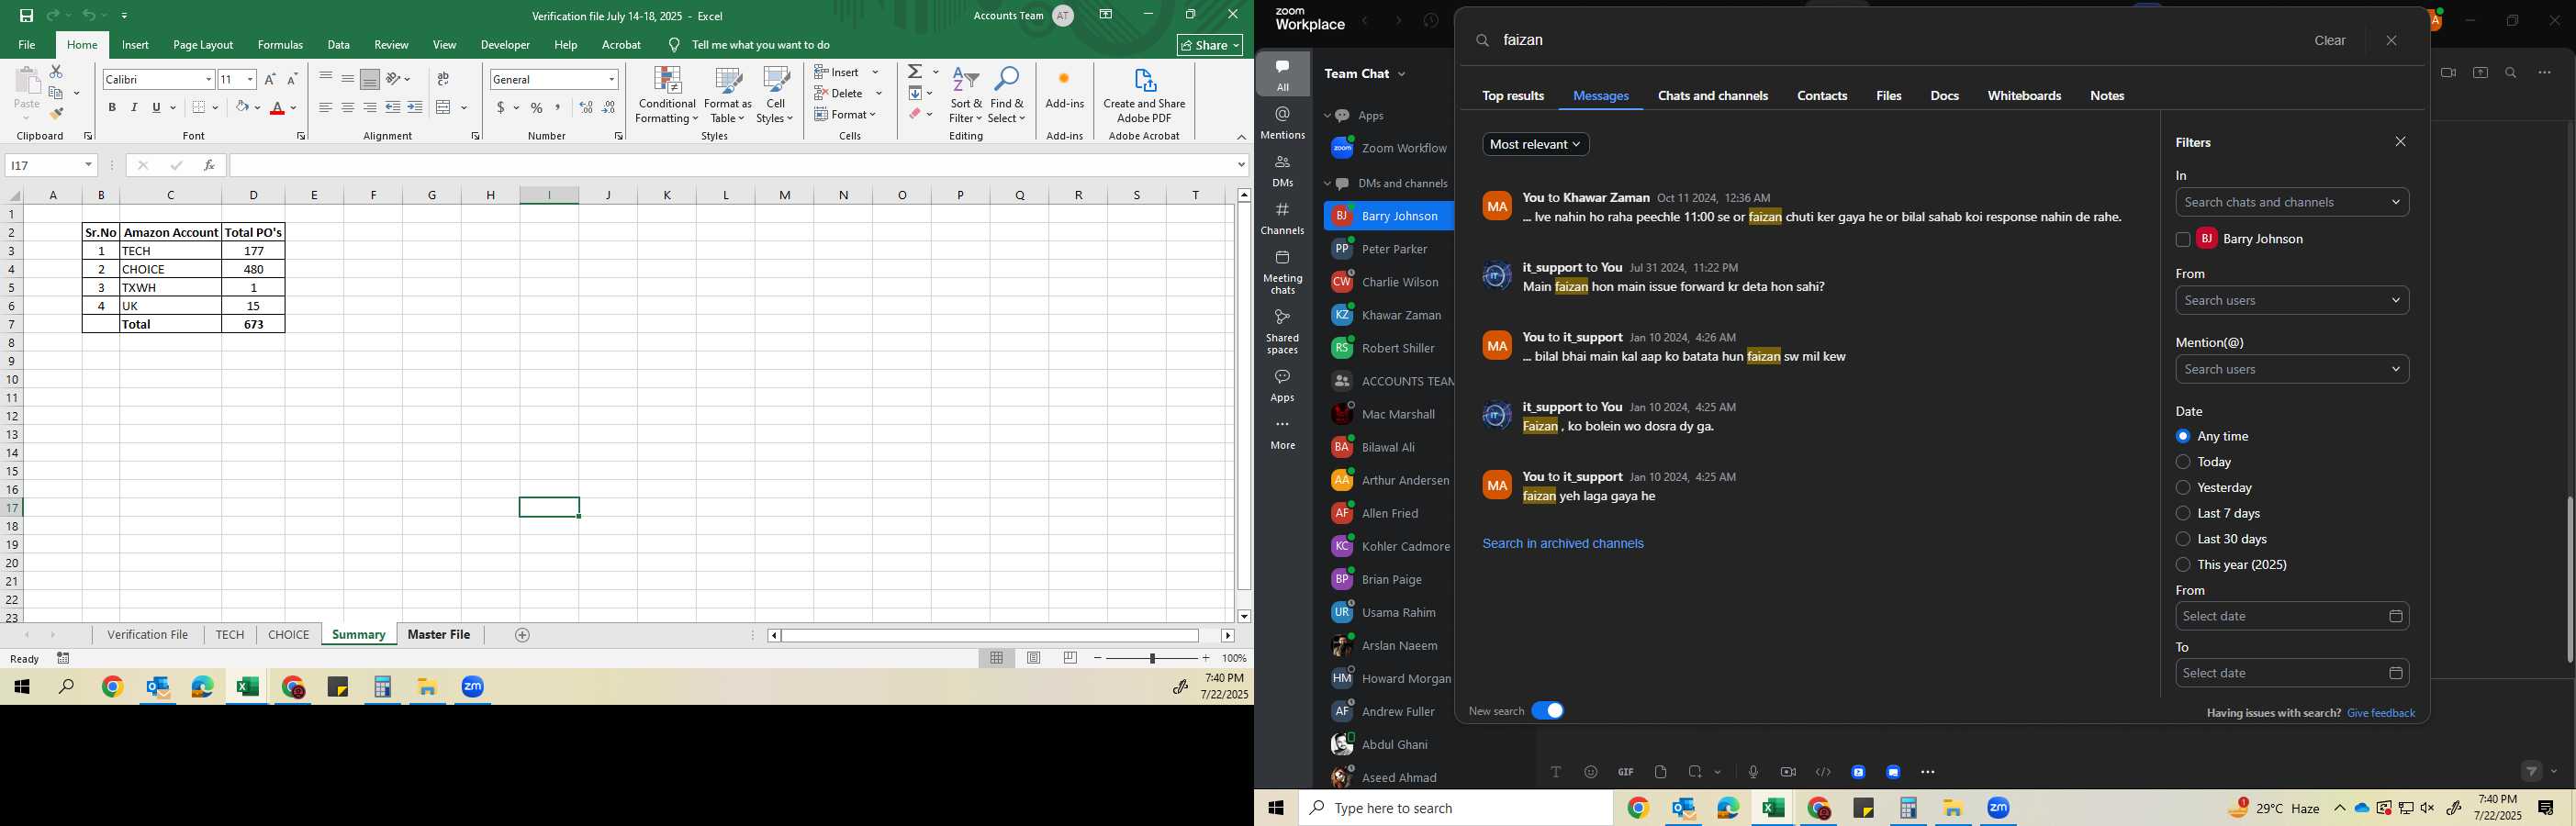Click the Excel Save icon
Image resolution: width=2576 pixels, height=826 pixels.
pyautogui.click(x=26, y=16)
